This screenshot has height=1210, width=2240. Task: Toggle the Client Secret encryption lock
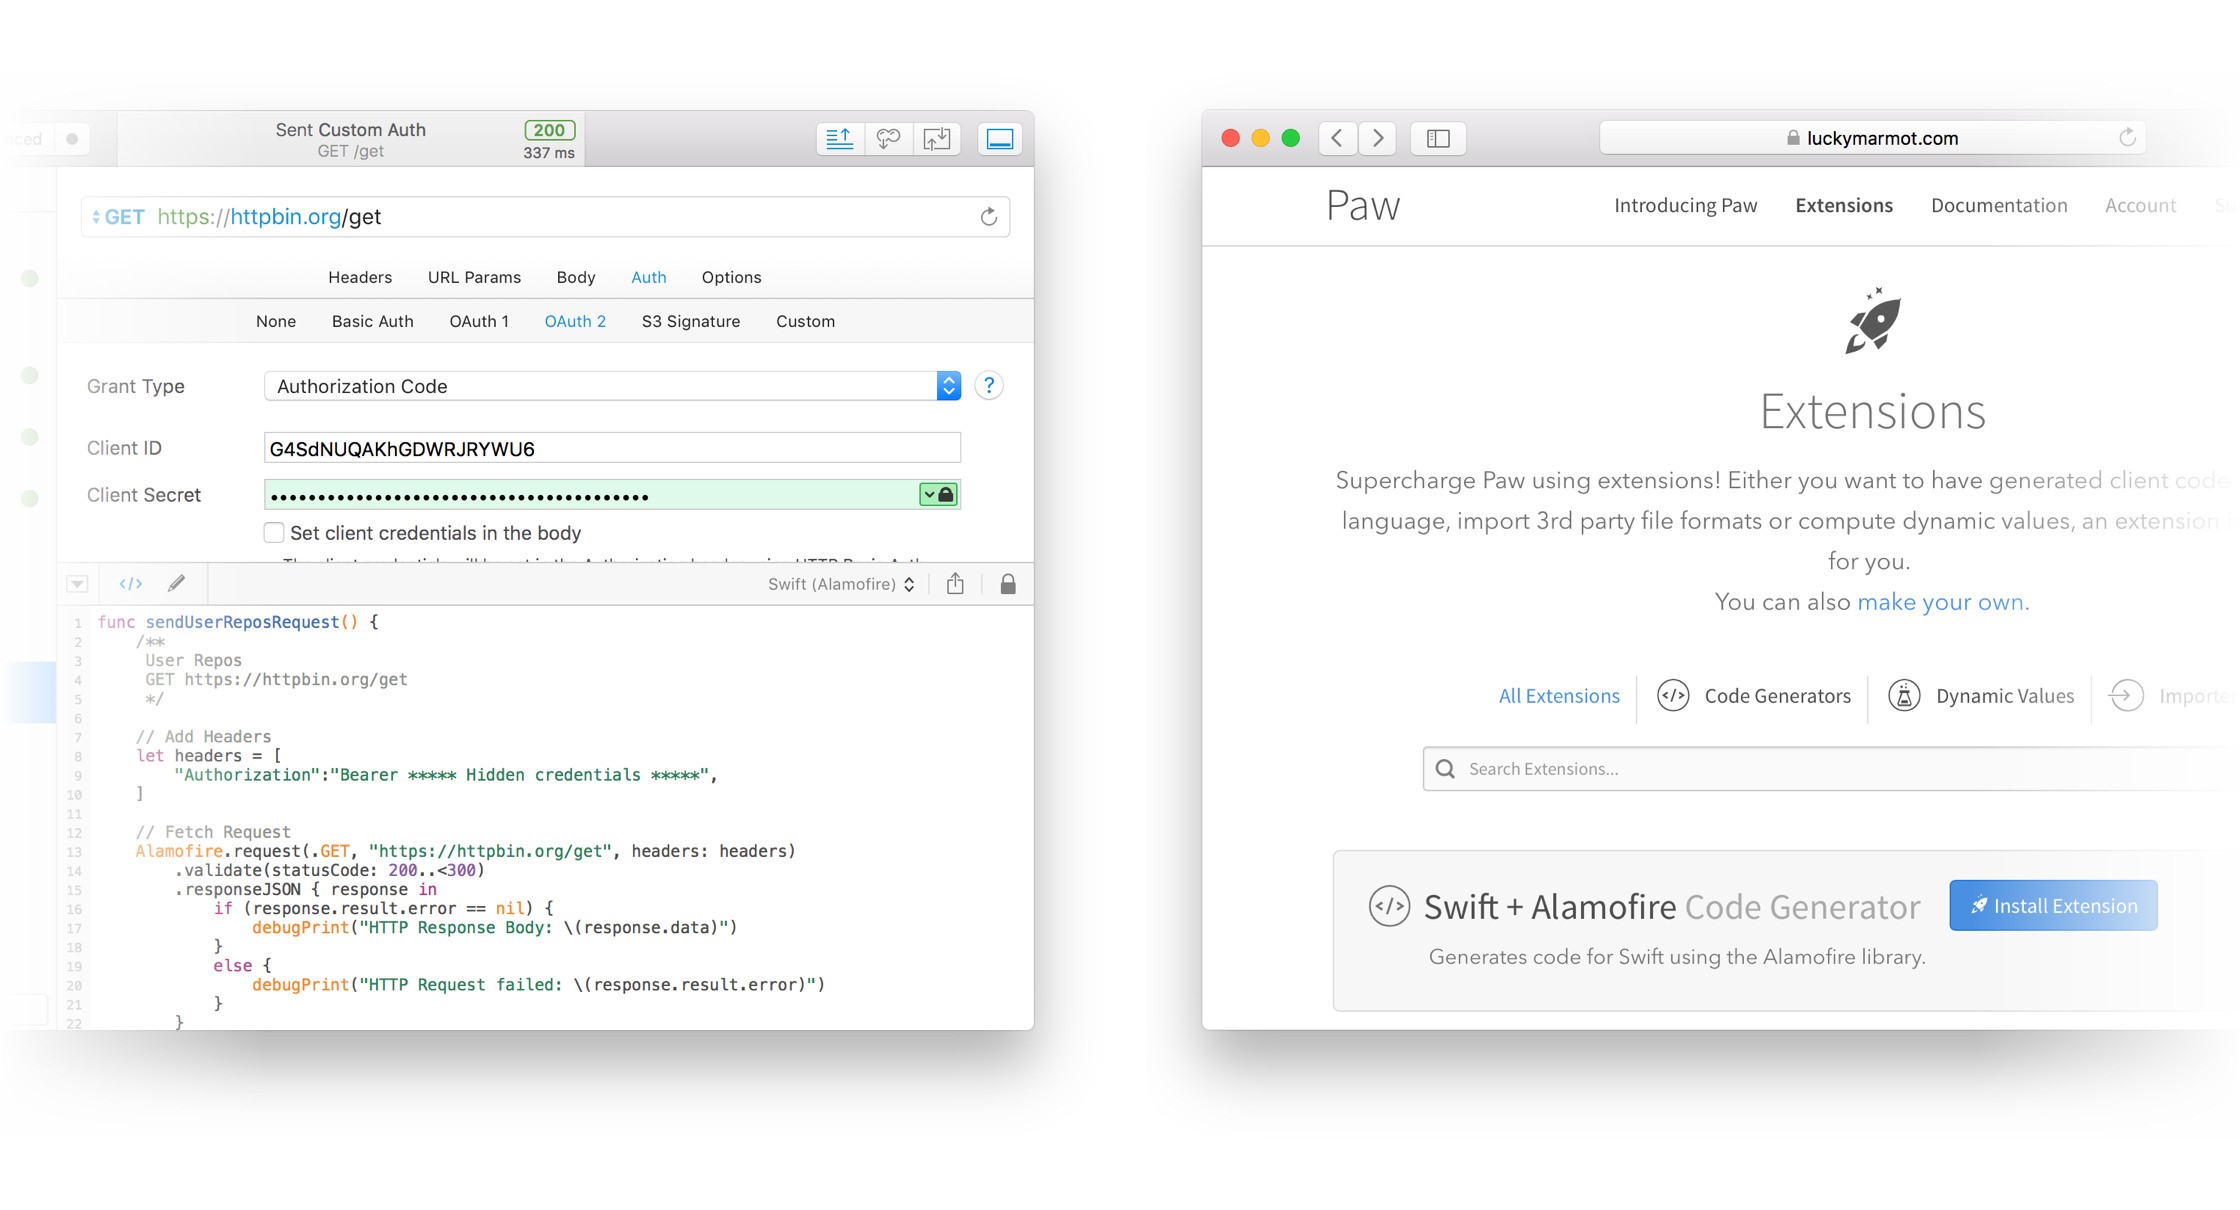pos(938,495)
